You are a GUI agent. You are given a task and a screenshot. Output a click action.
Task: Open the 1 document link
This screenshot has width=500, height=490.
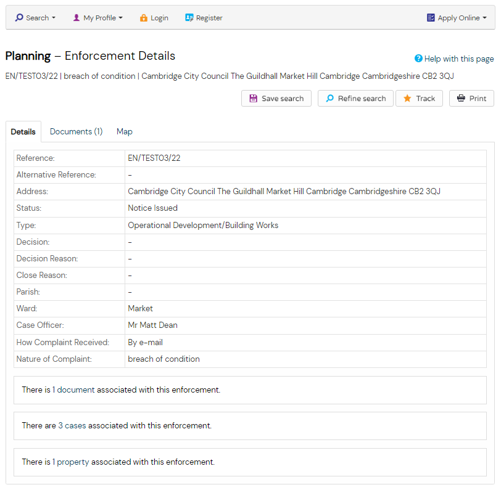click(73, 390)
